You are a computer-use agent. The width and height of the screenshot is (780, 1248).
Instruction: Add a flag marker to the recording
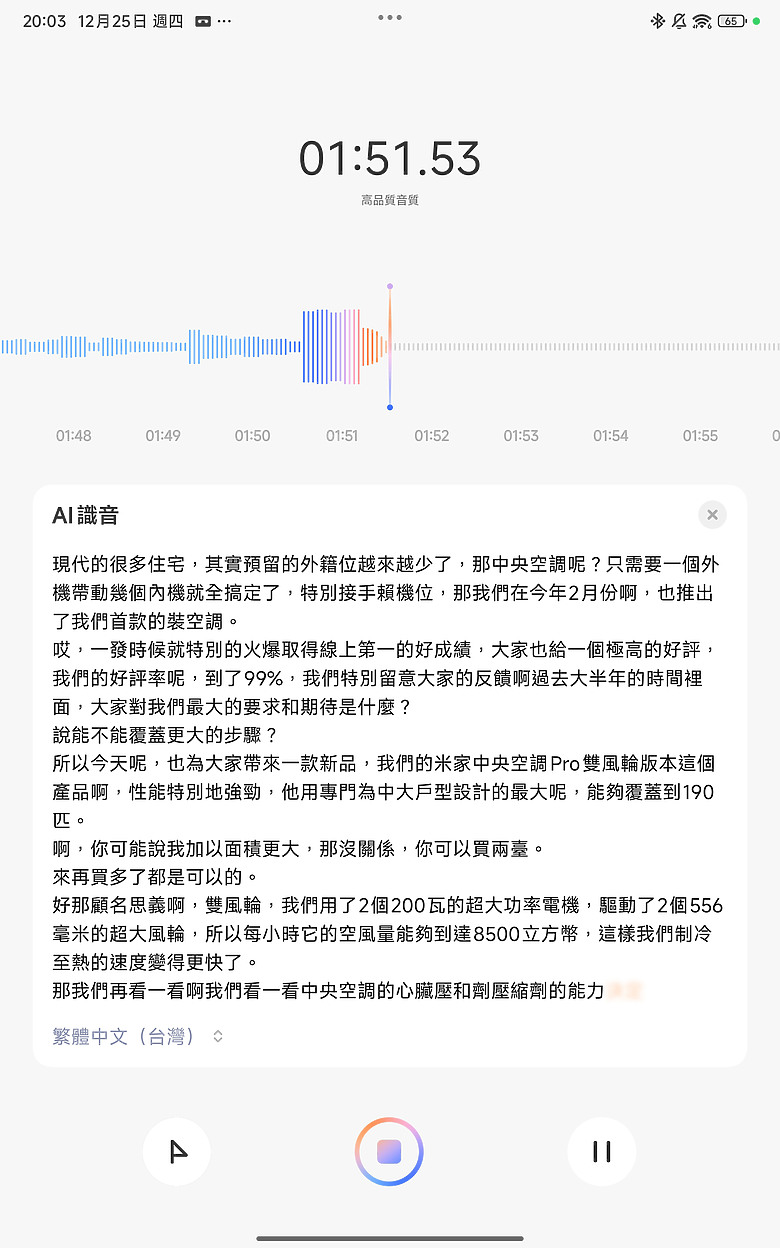tap(177, 1152)
